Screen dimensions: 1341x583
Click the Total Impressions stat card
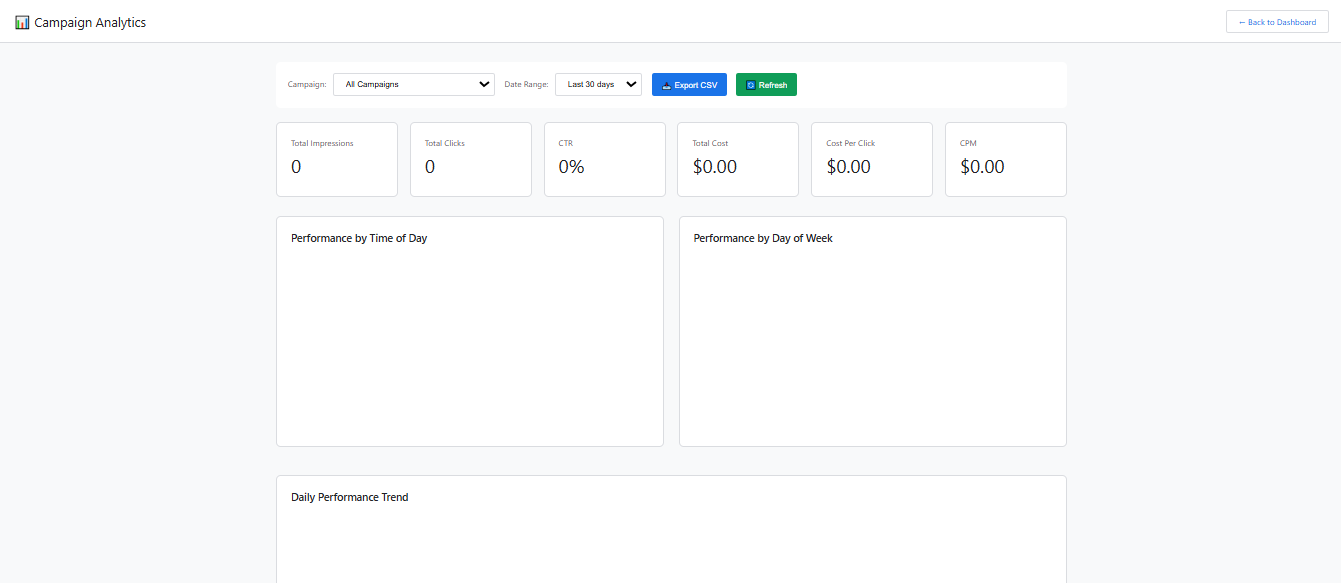coord(336,160)
